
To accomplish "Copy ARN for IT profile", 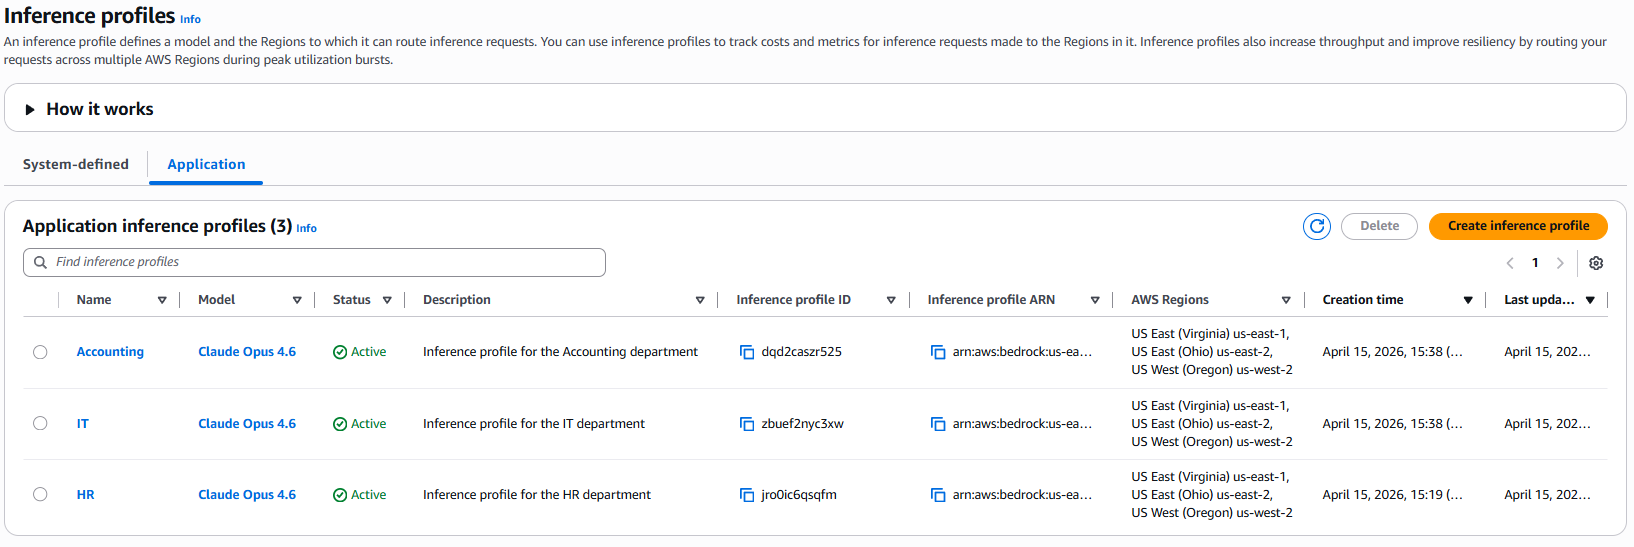I will (938, 424).
